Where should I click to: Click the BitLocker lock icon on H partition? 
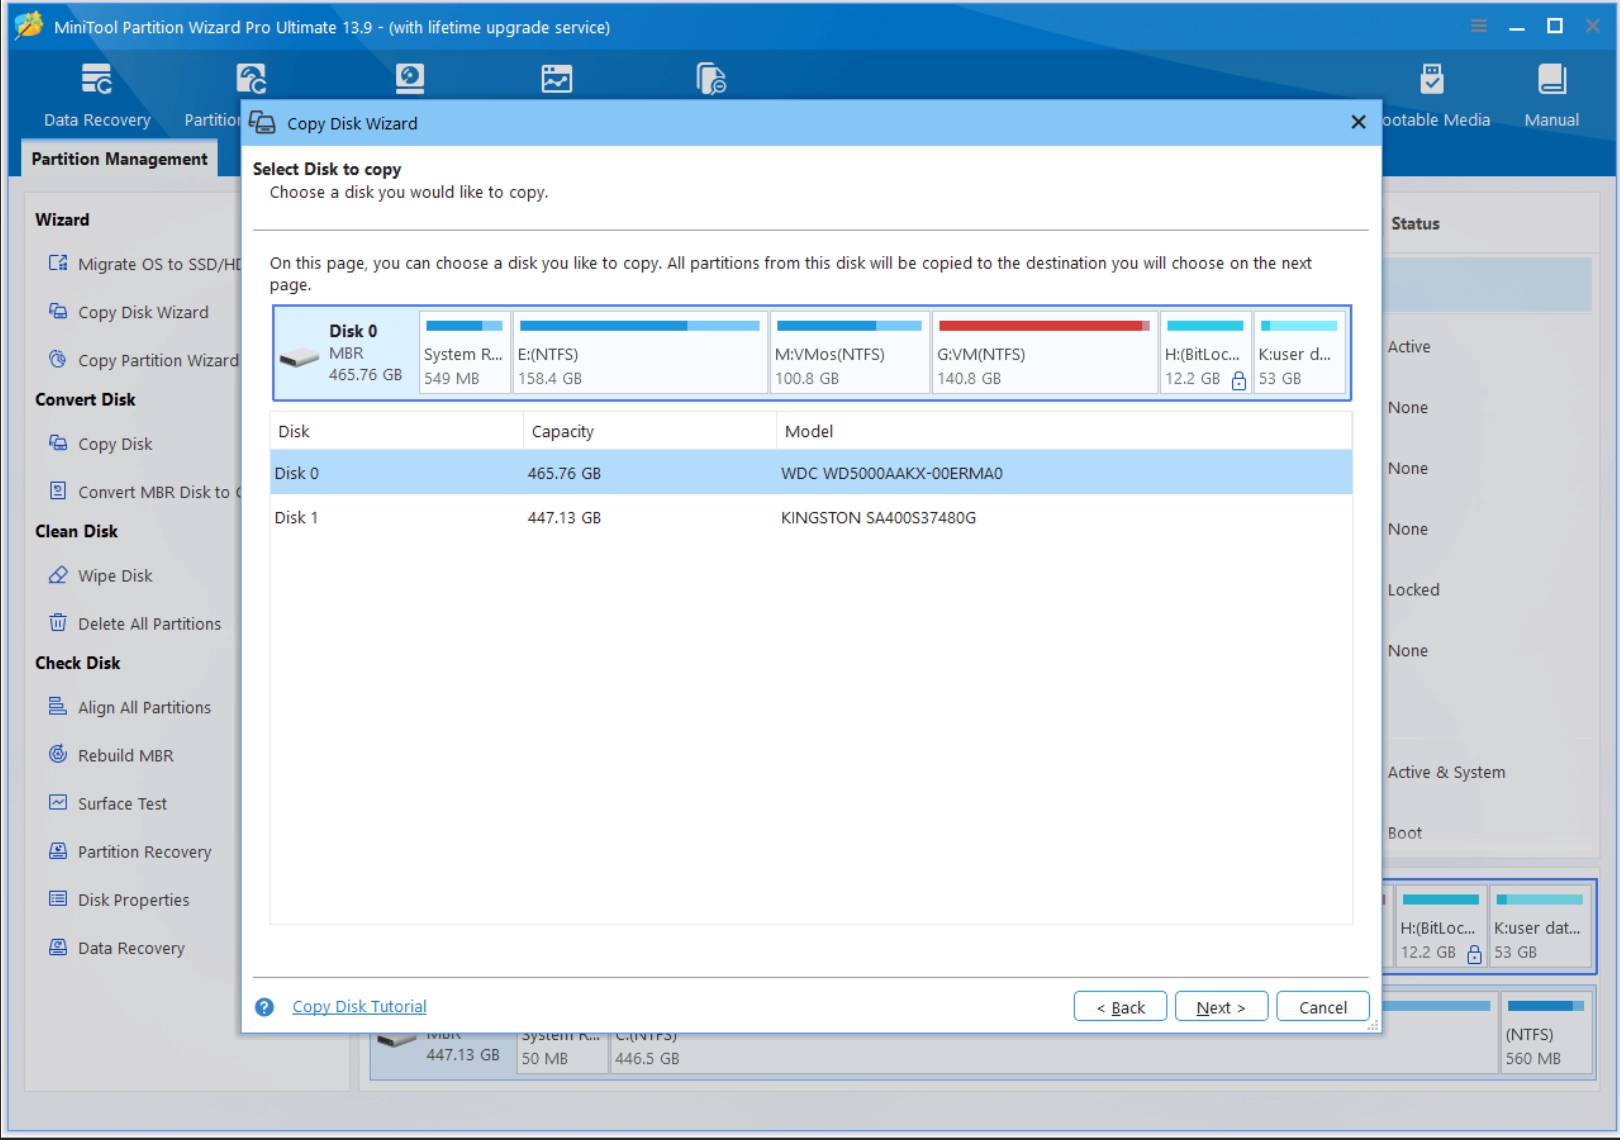1238,380
